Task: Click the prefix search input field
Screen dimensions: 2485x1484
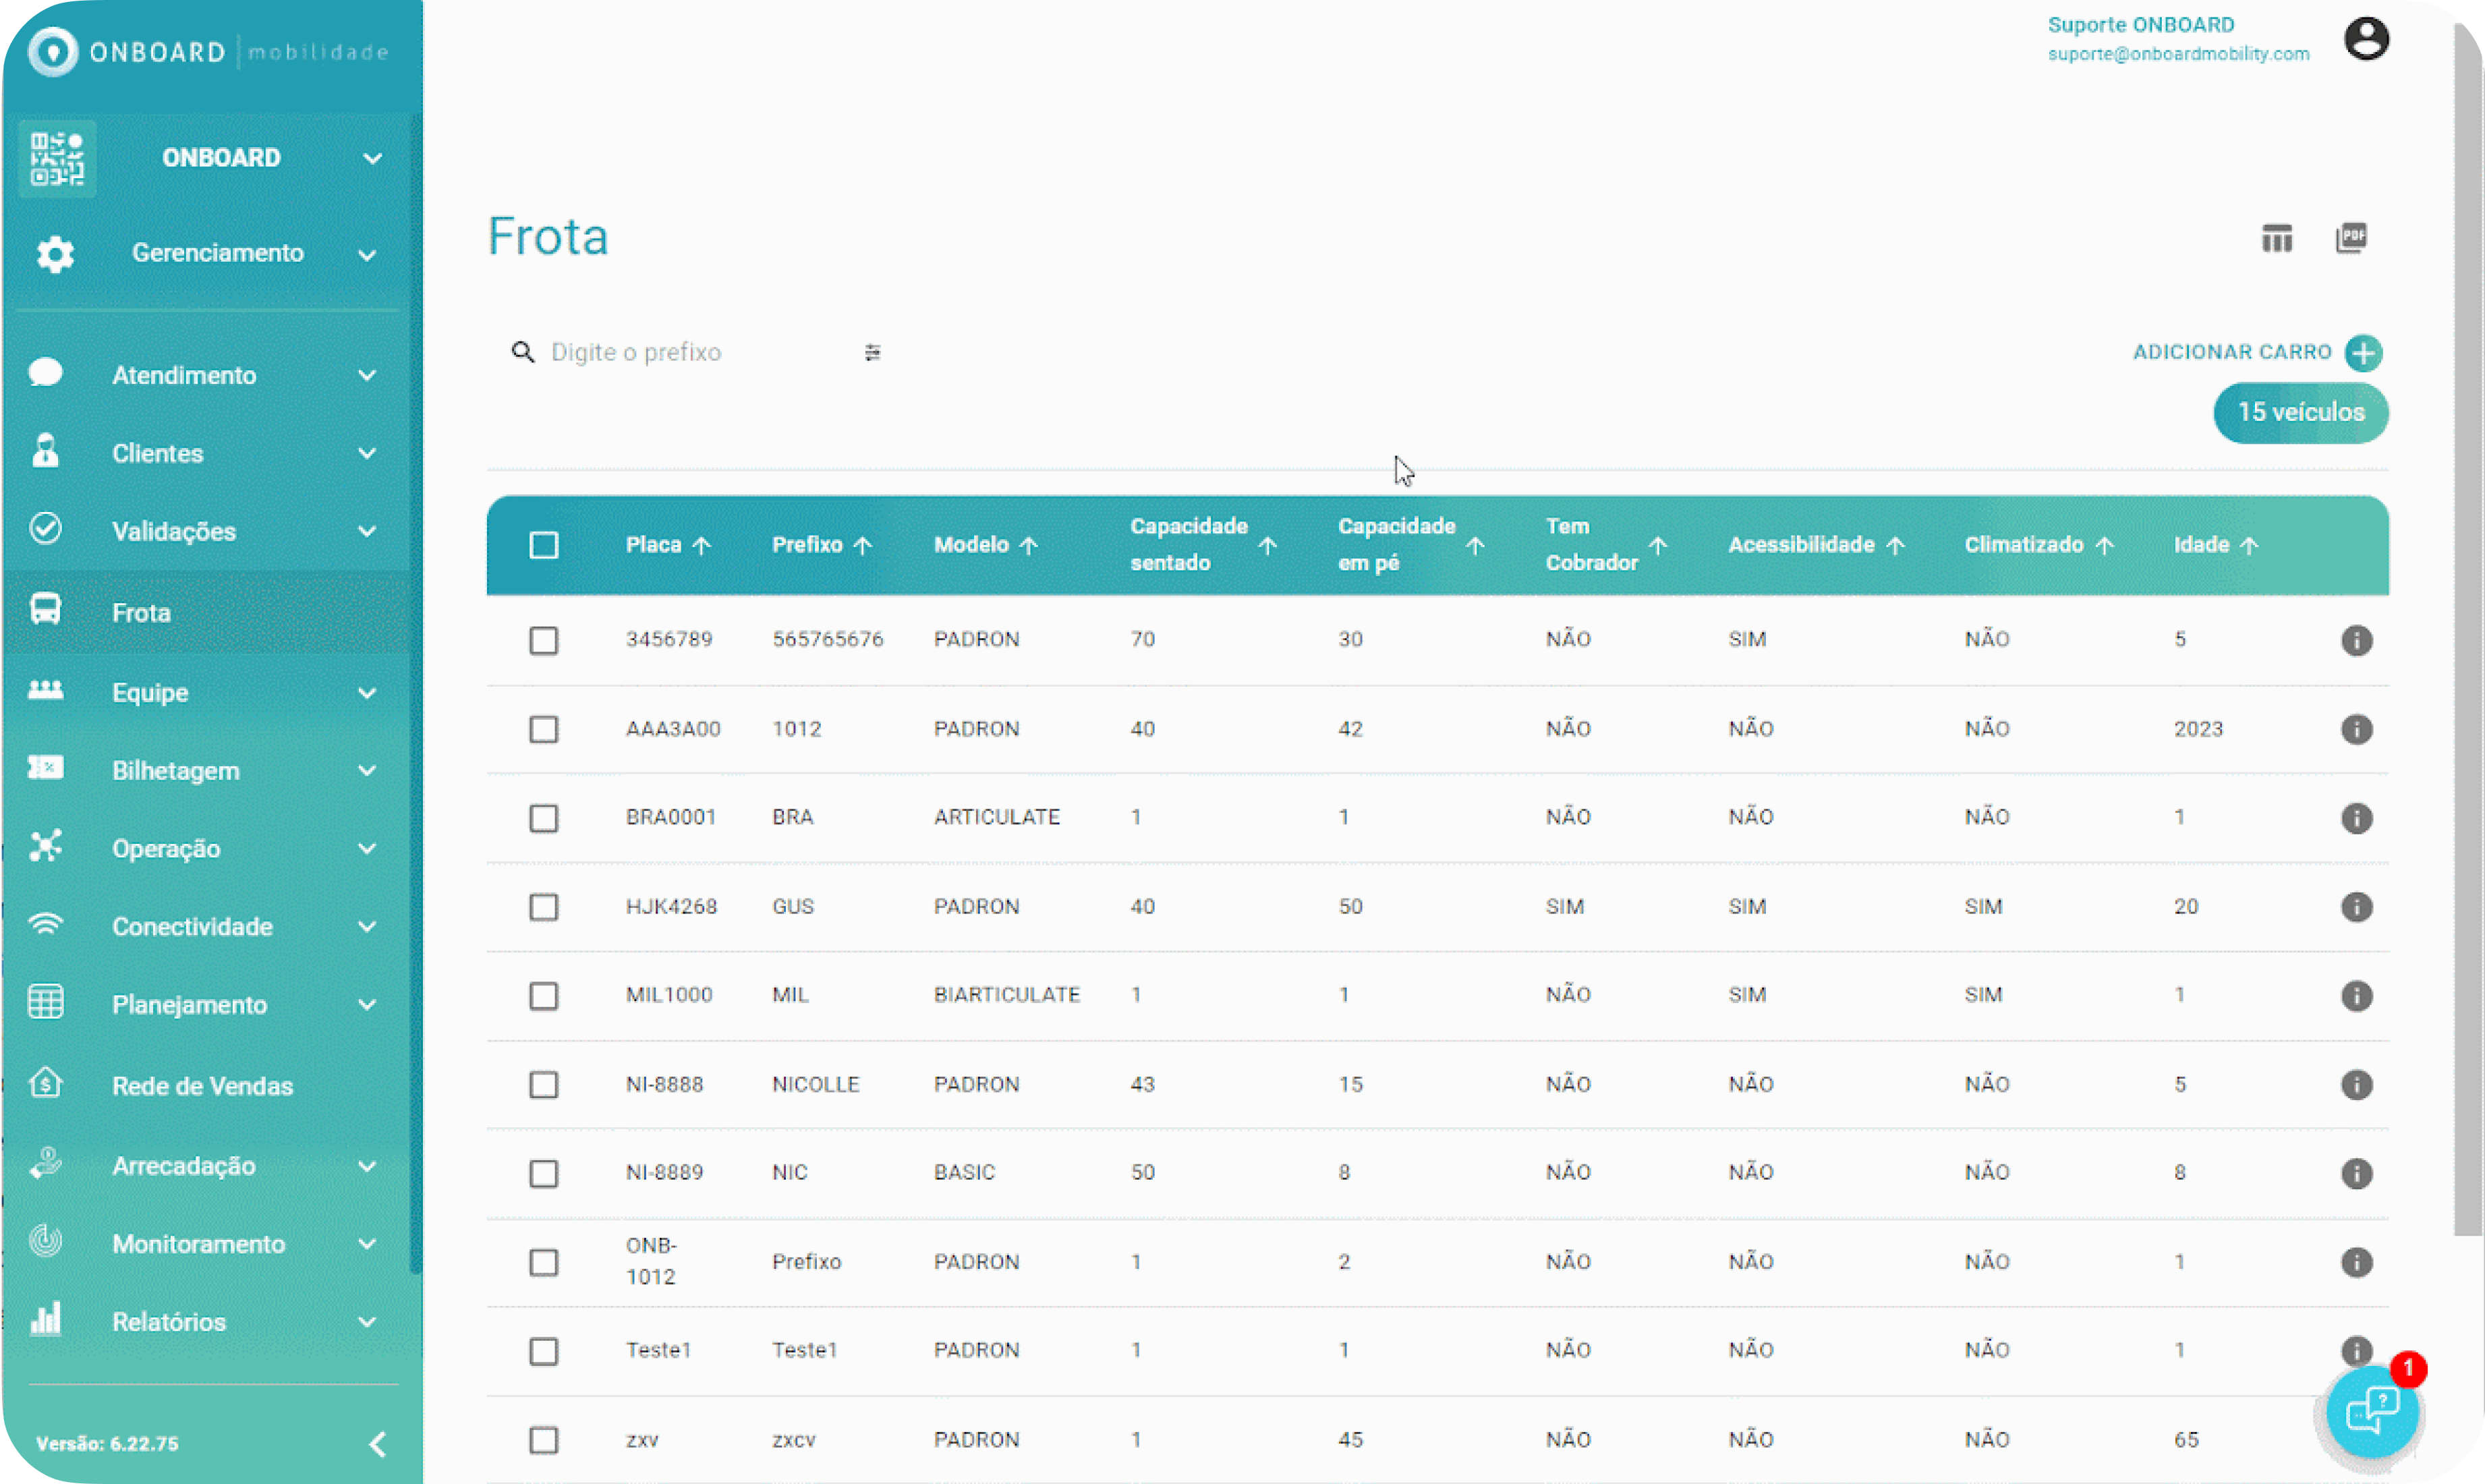Action: tap(700, 352)
